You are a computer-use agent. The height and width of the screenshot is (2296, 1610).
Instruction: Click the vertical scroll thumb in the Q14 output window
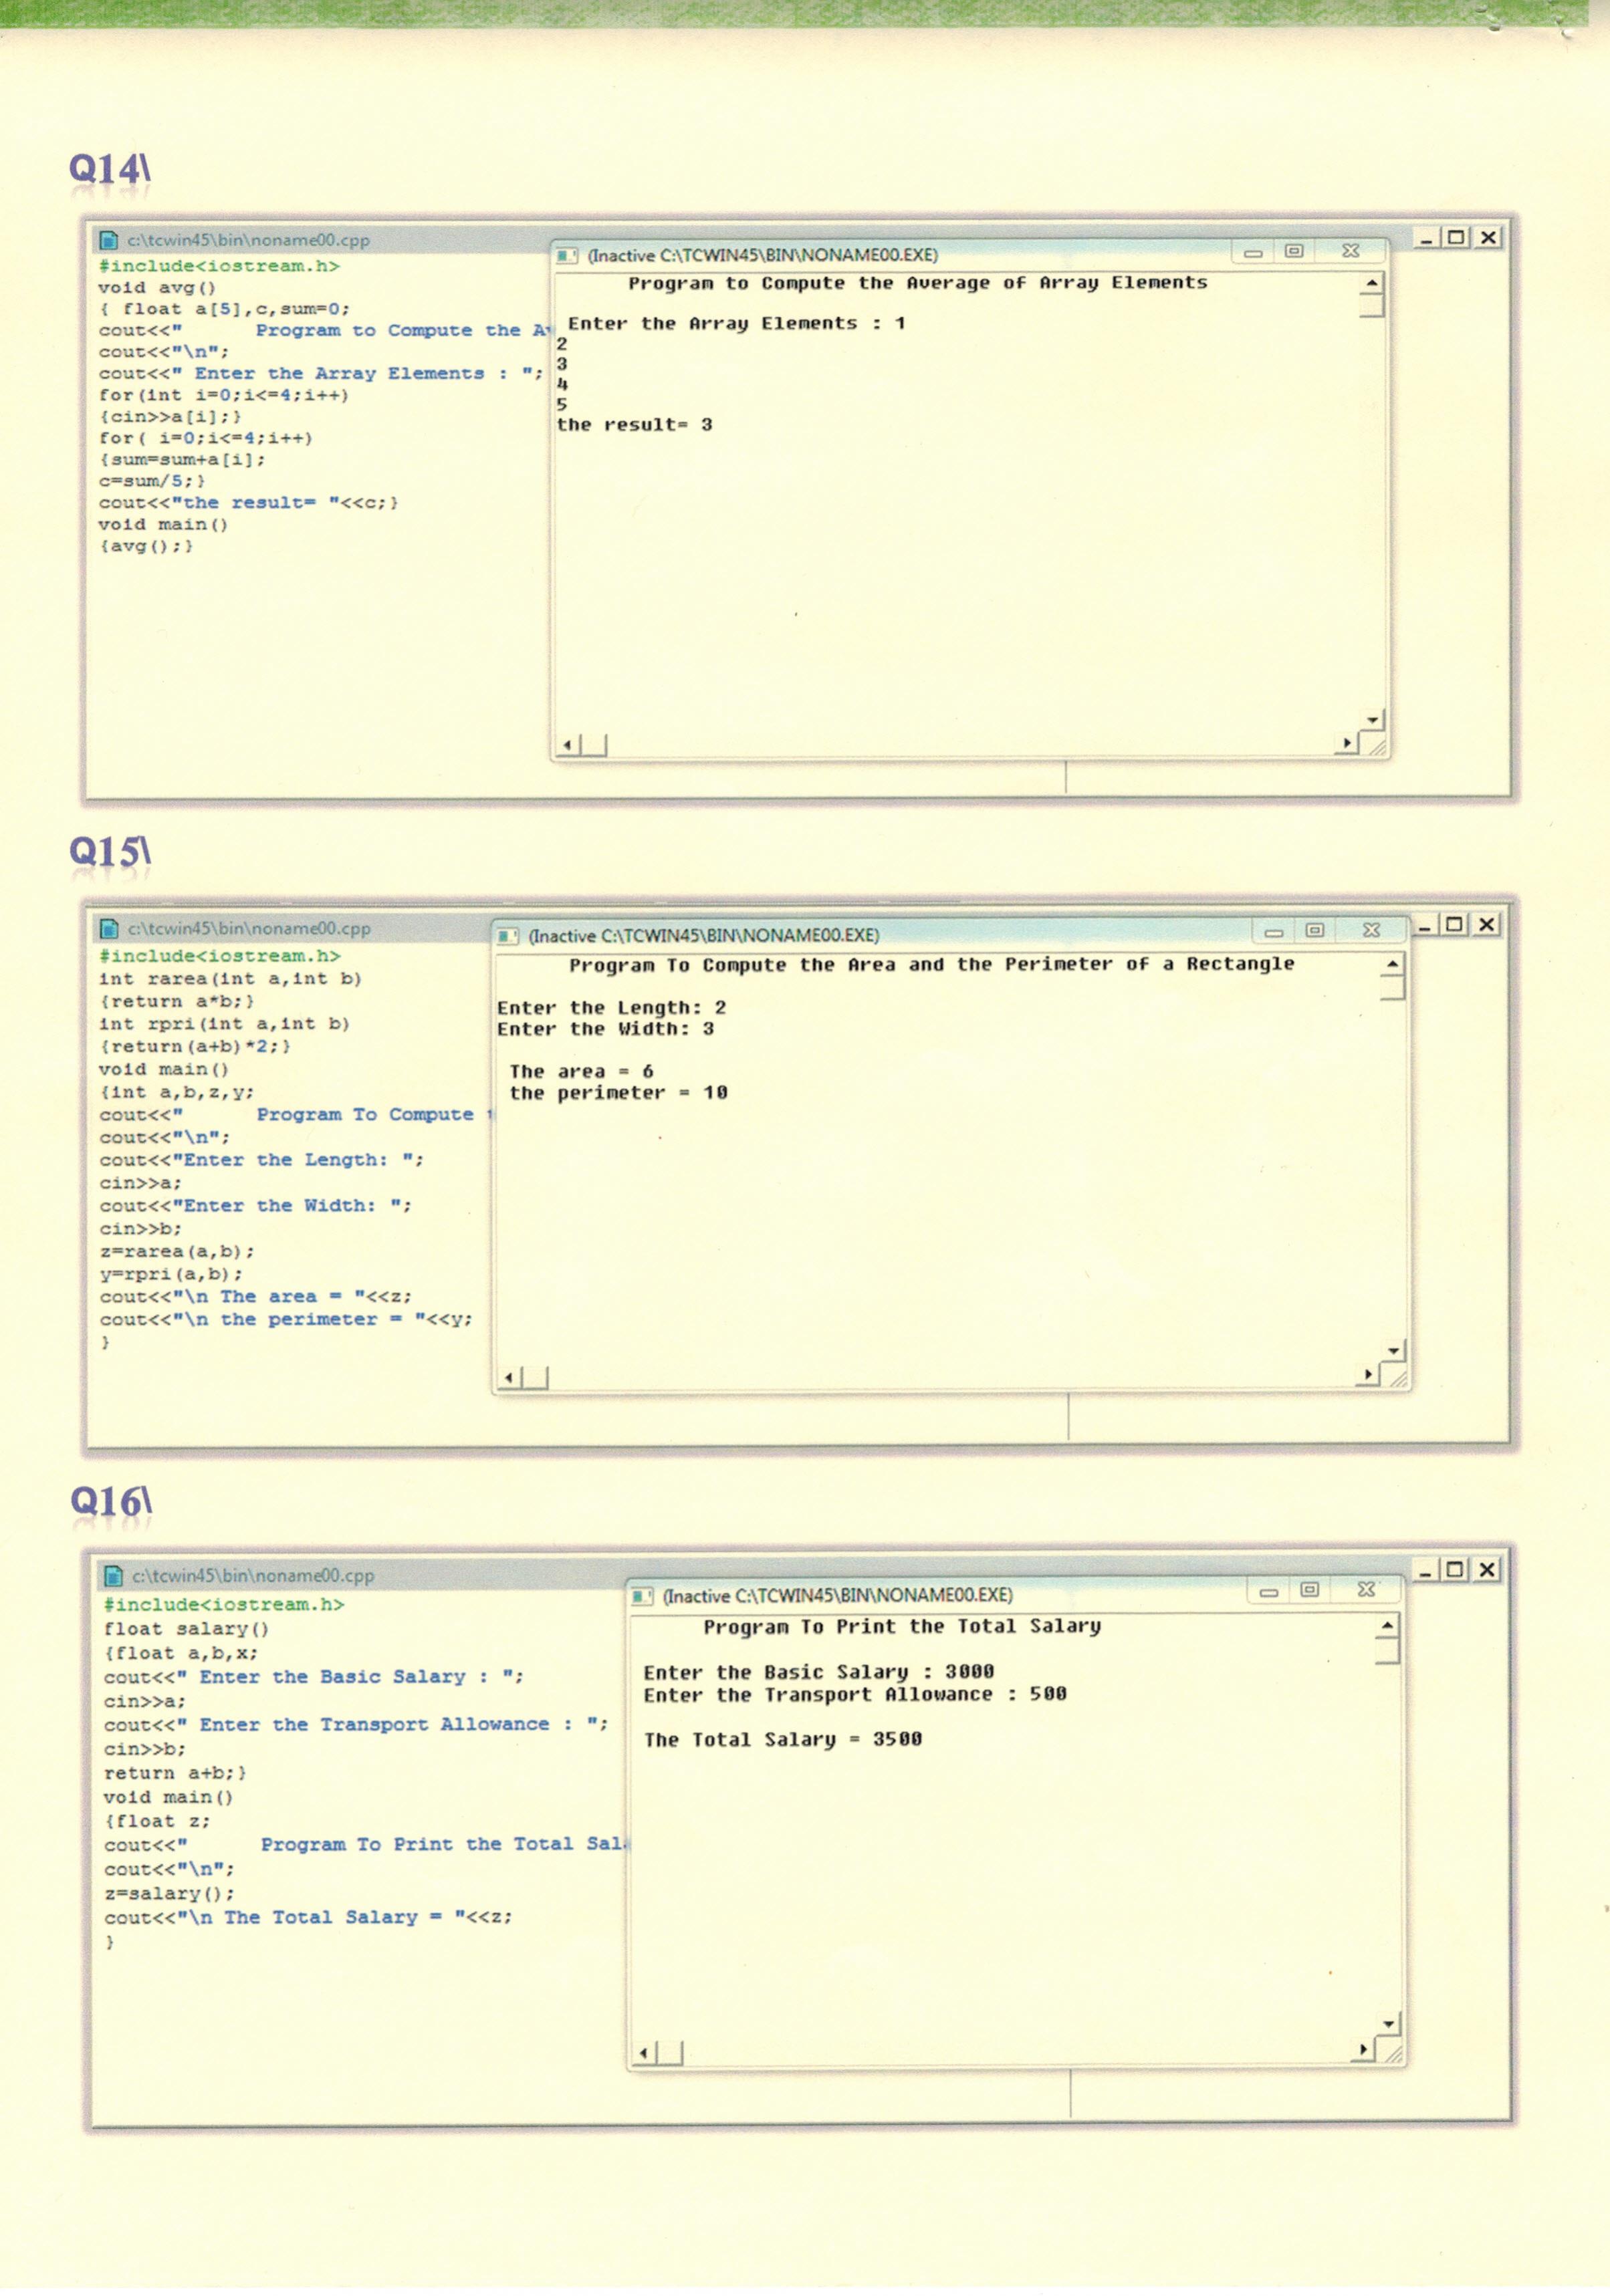tap(1372, 306)
